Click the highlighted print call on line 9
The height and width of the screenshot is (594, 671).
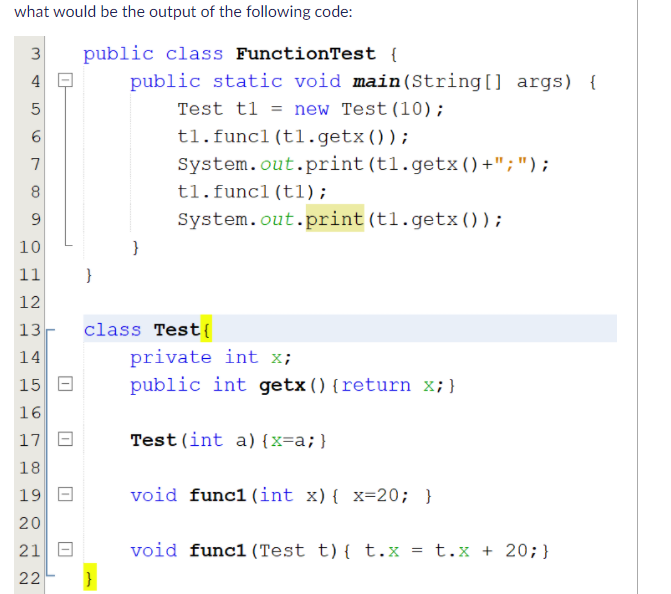click(335, 218)
